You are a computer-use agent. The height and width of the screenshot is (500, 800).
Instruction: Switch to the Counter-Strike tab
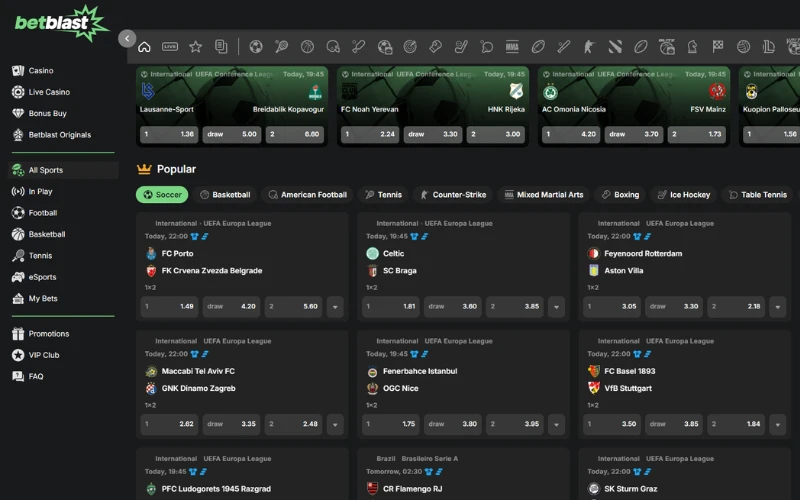click(453, 194)
